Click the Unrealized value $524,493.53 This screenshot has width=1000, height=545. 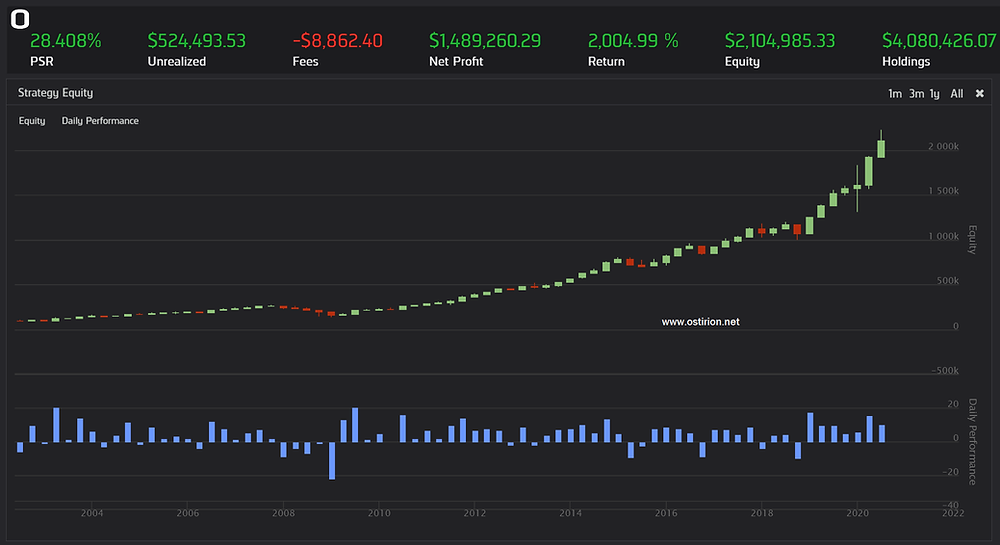(x=196, y=41)
